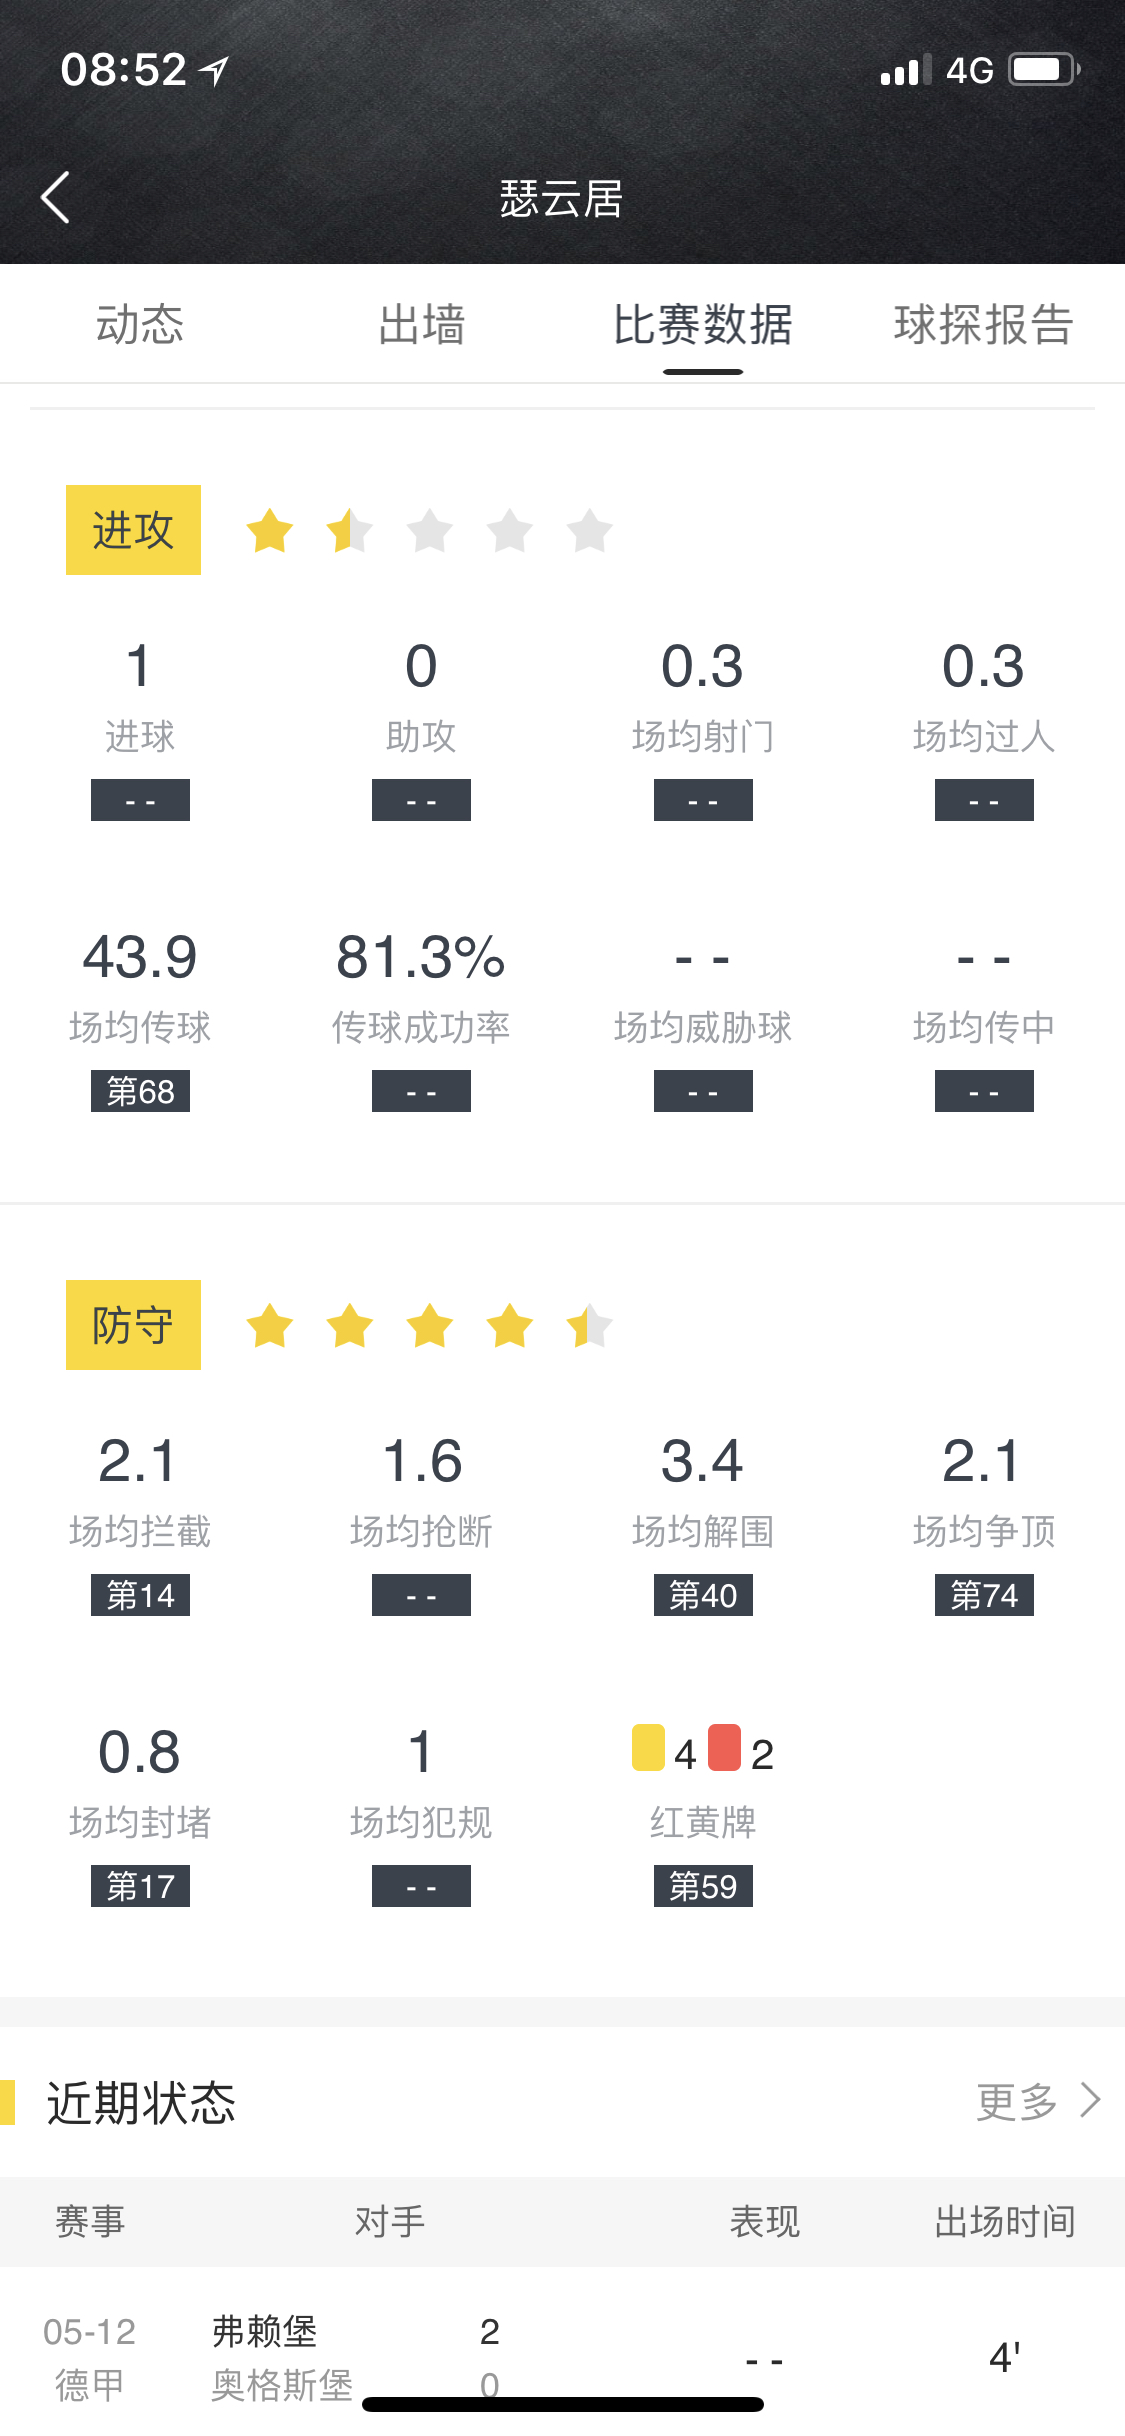The height and width of the screenshot is (2436, 1125).
Task: Tap the location arrow beside the time
Action: tap(215, 70)
